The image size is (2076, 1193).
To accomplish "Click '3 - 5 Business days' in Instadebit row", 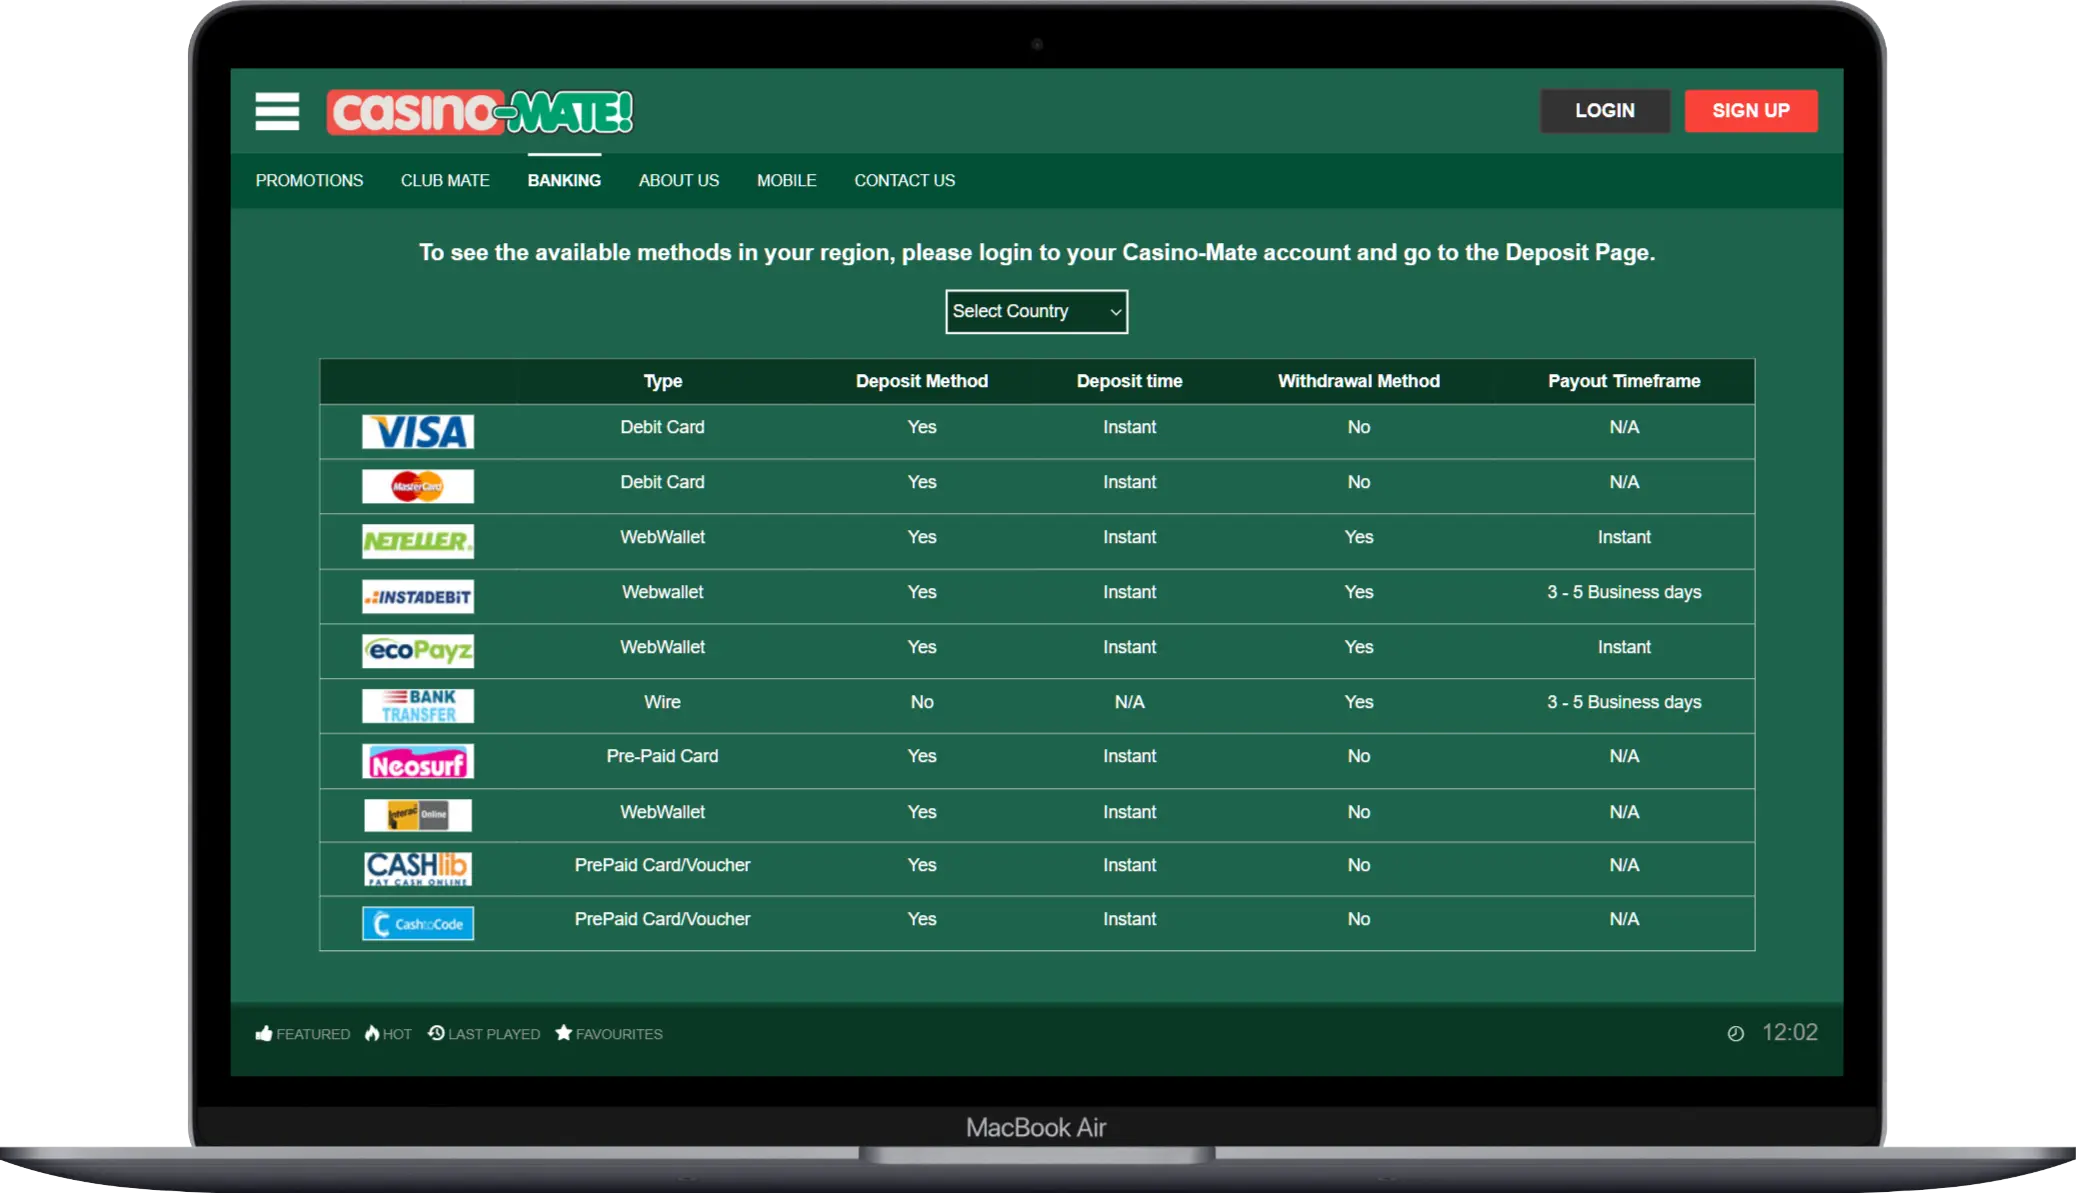I will pos(1624,592).
